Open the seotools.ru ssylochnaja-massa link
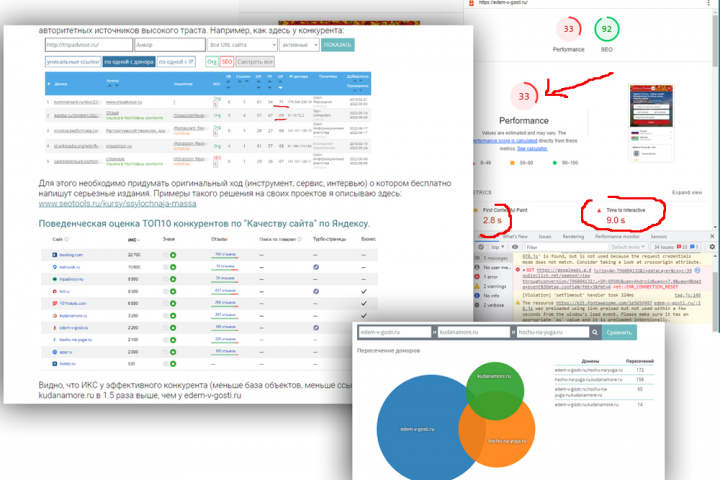Image resolution: width=720 pixels, height=480 pixels. tap(118, 203)
